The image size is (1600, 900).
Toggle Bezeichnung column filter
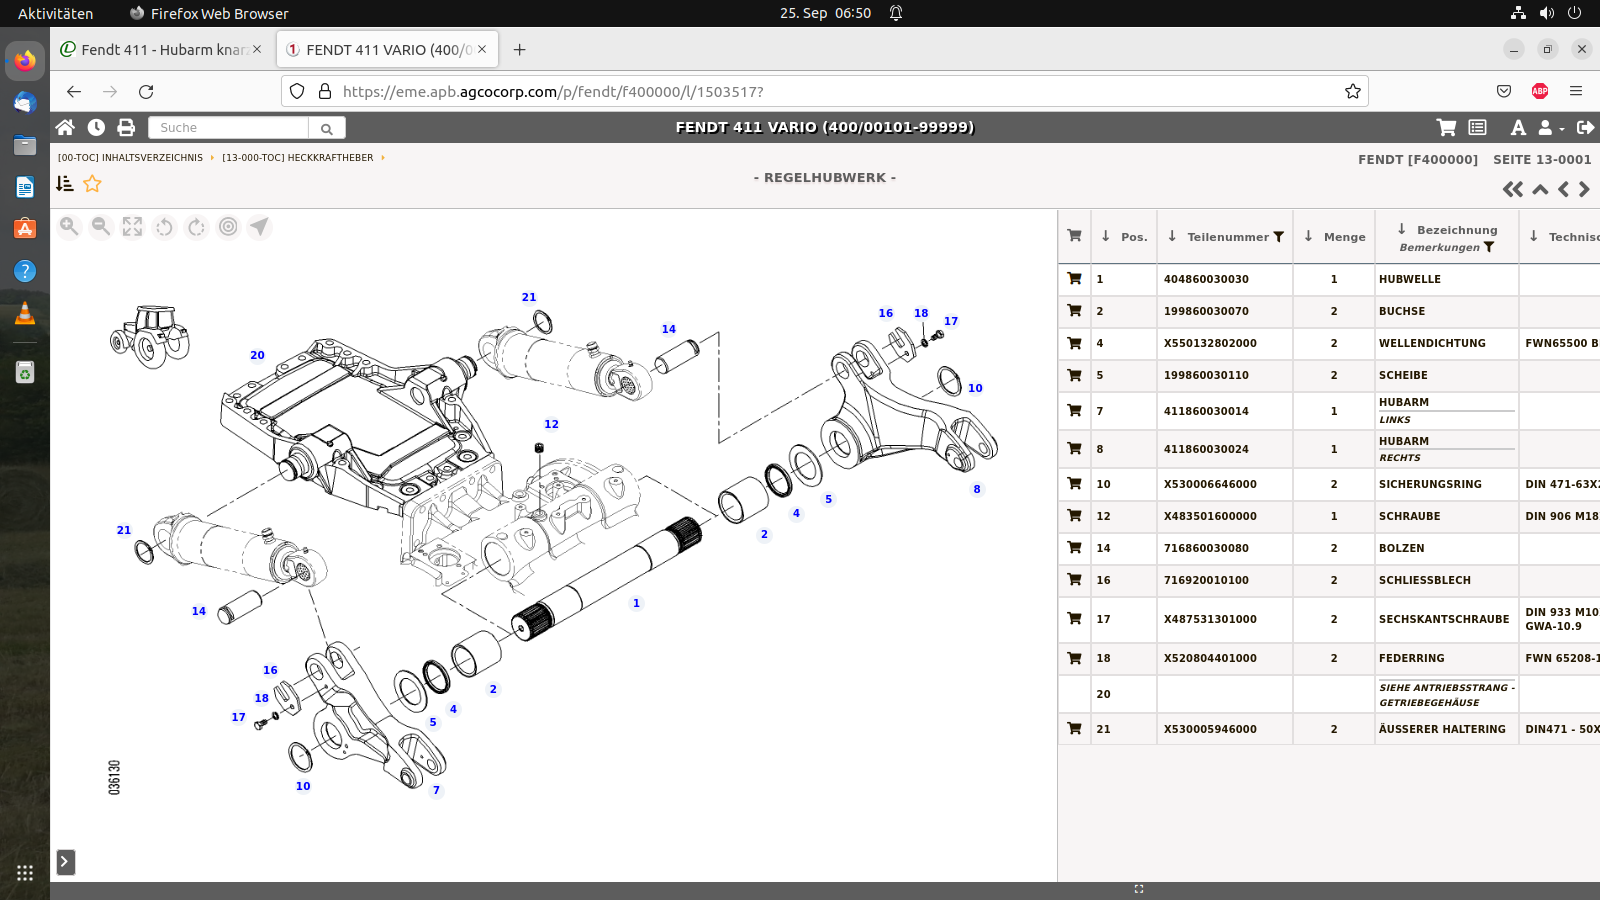(1489, 247)
